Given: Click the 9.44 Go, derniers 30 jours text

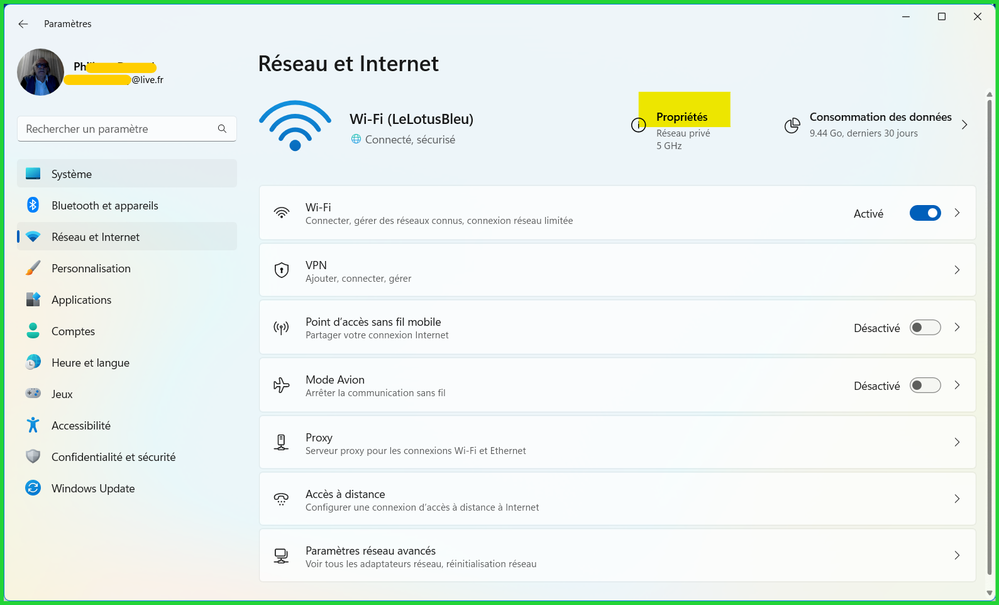Looking at the screenshot, I should pyautogui.click(x=863, y=134).
